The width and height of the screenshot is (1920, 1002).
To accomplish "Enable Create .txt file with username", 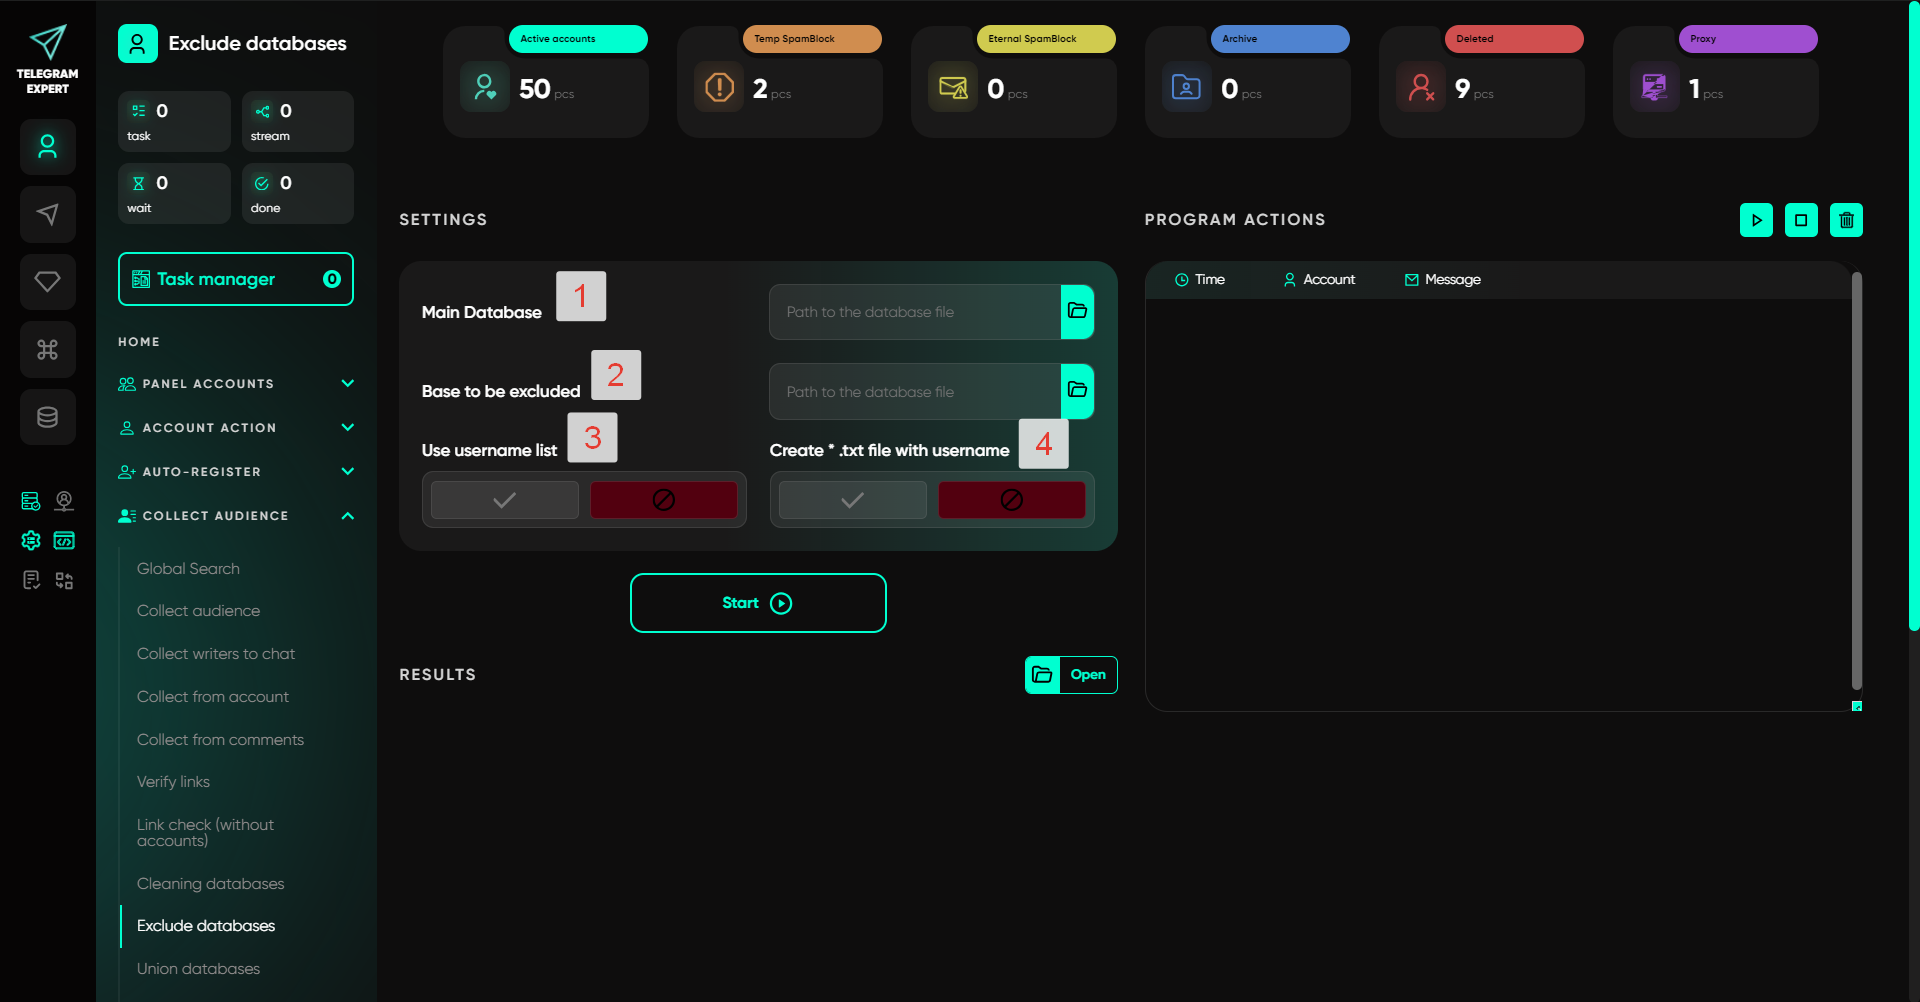I will point(852,500).
